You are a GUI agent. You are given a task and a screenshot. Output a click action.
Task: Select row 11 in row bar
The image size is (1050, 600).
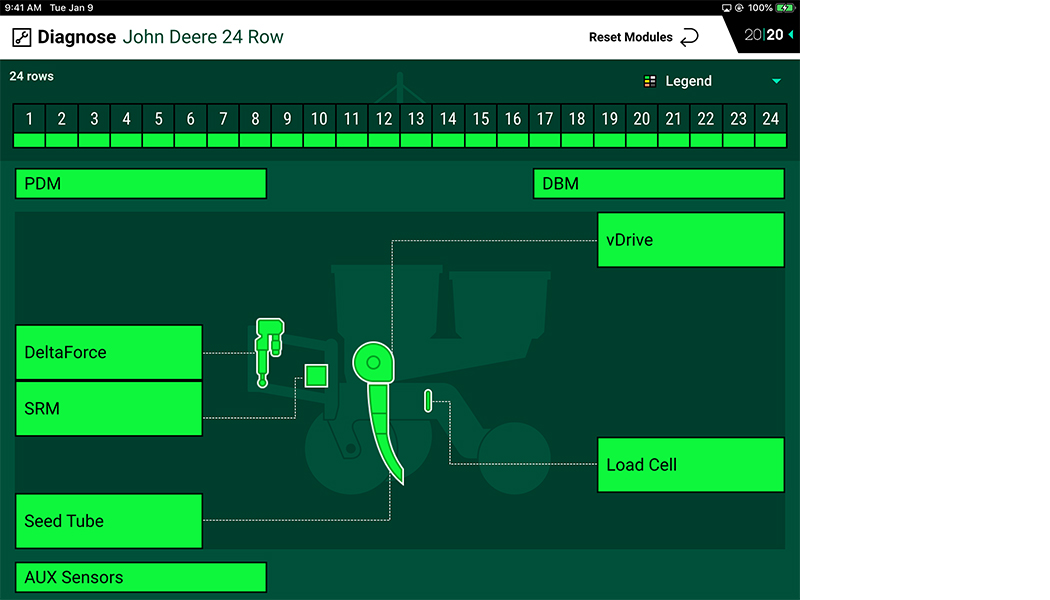(352, 126)
